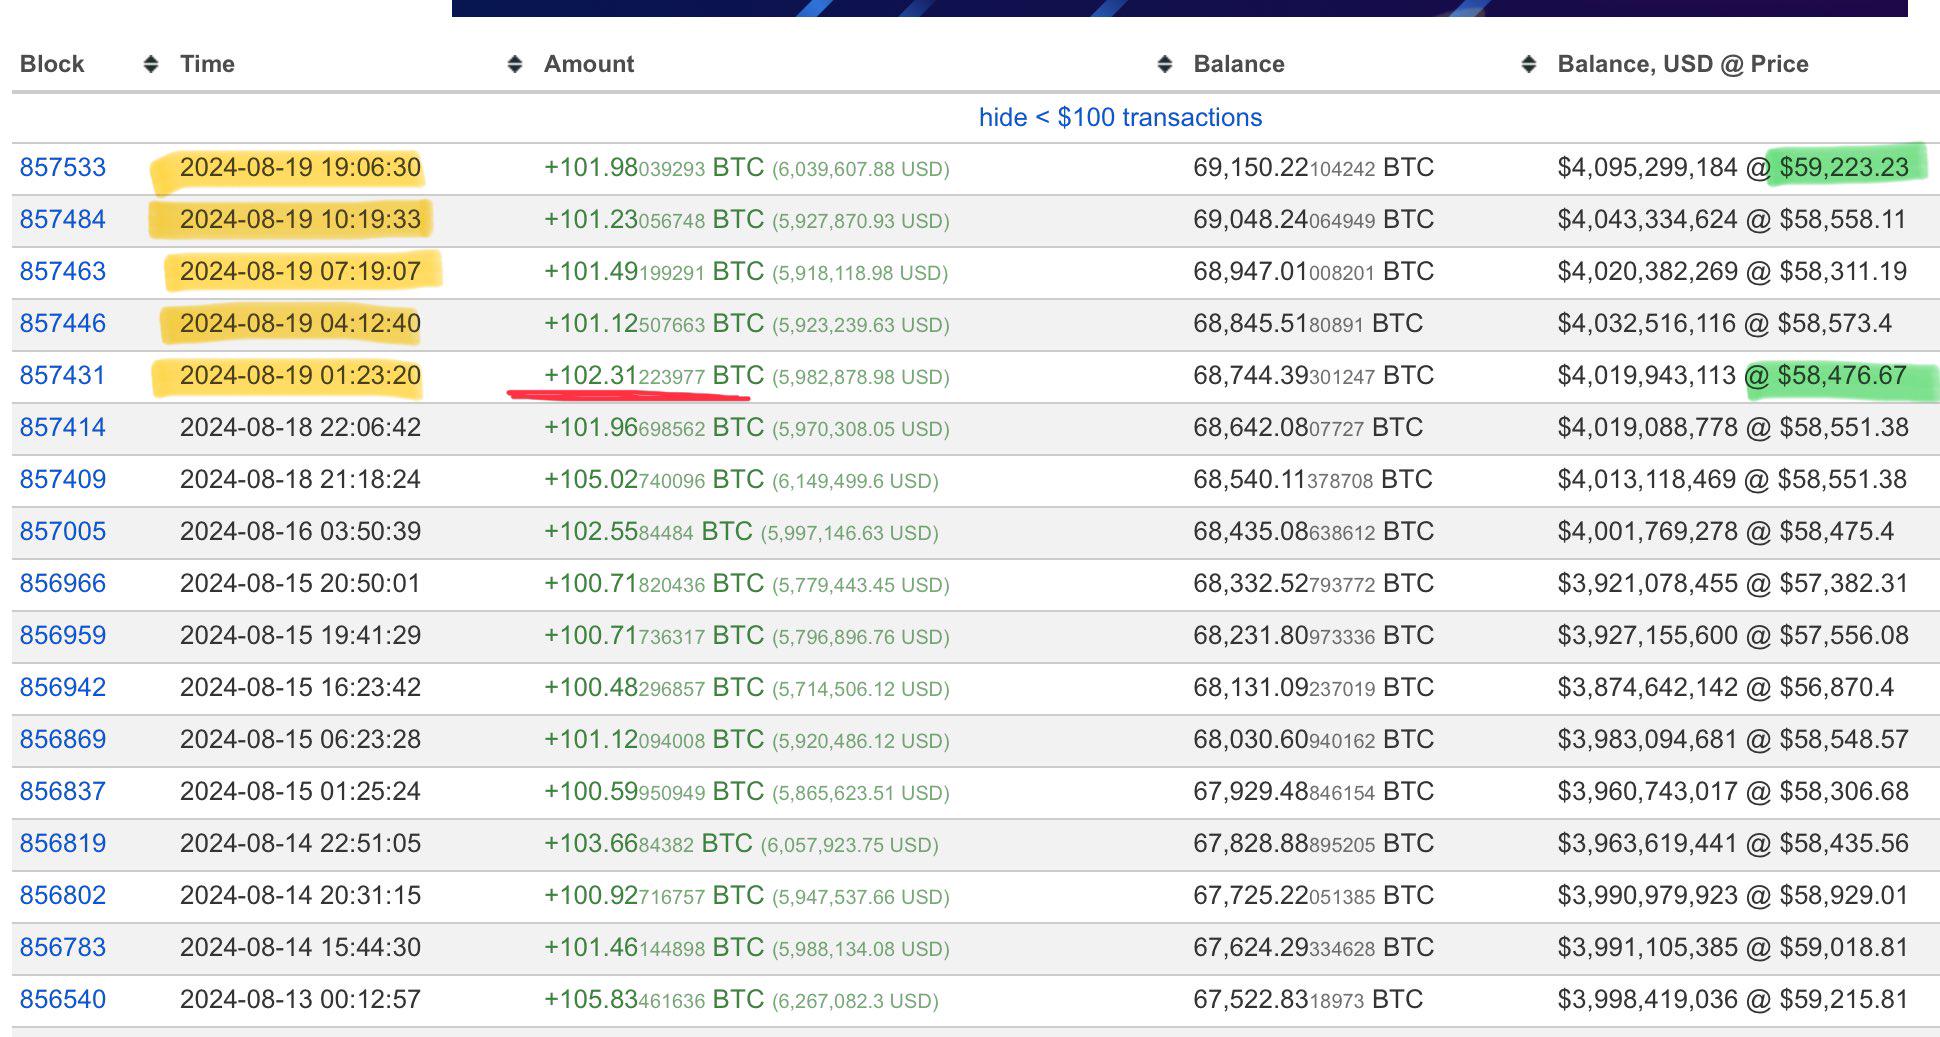Open block 856869 link
The width and height of the screenshot is (1940, 1037).
(x=63, y=739)
